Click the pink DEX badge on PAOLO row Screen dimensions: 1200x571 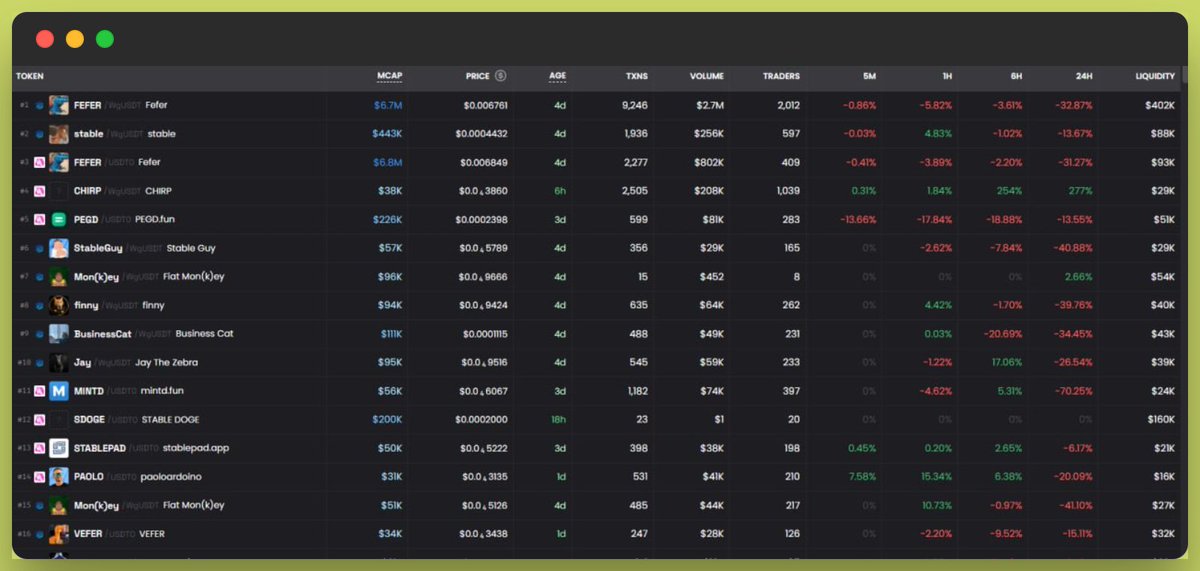40,477
